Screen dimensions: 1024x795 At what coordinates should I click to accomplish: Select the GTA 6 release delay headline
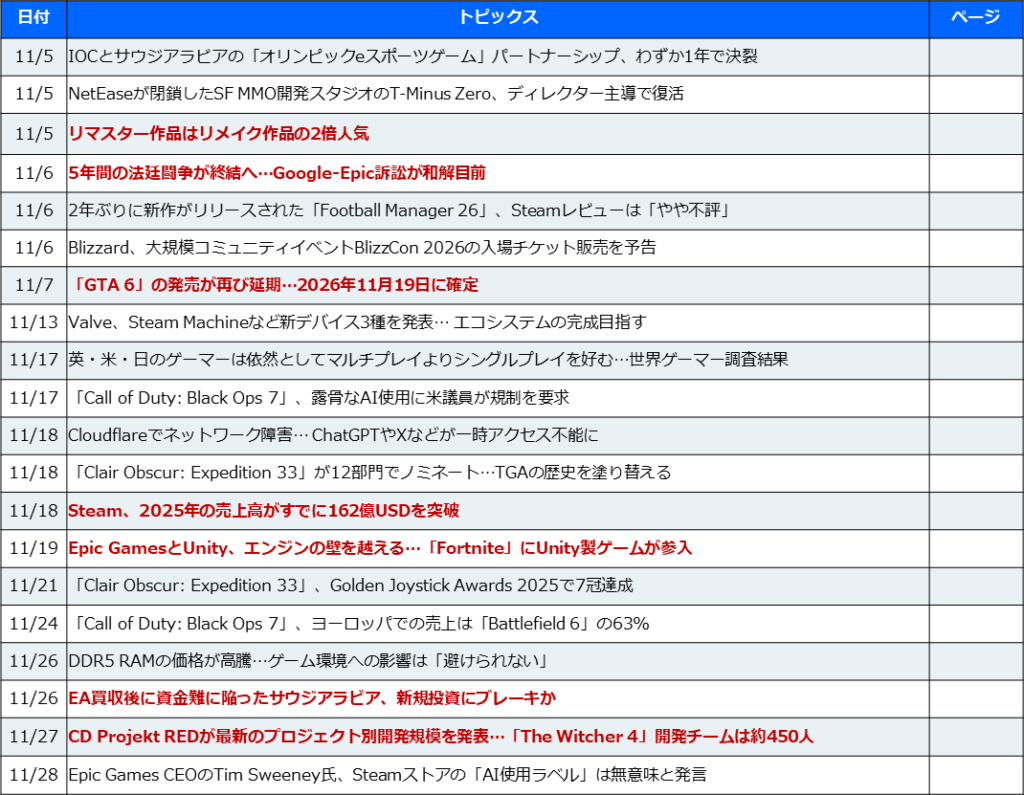point(273,285)
